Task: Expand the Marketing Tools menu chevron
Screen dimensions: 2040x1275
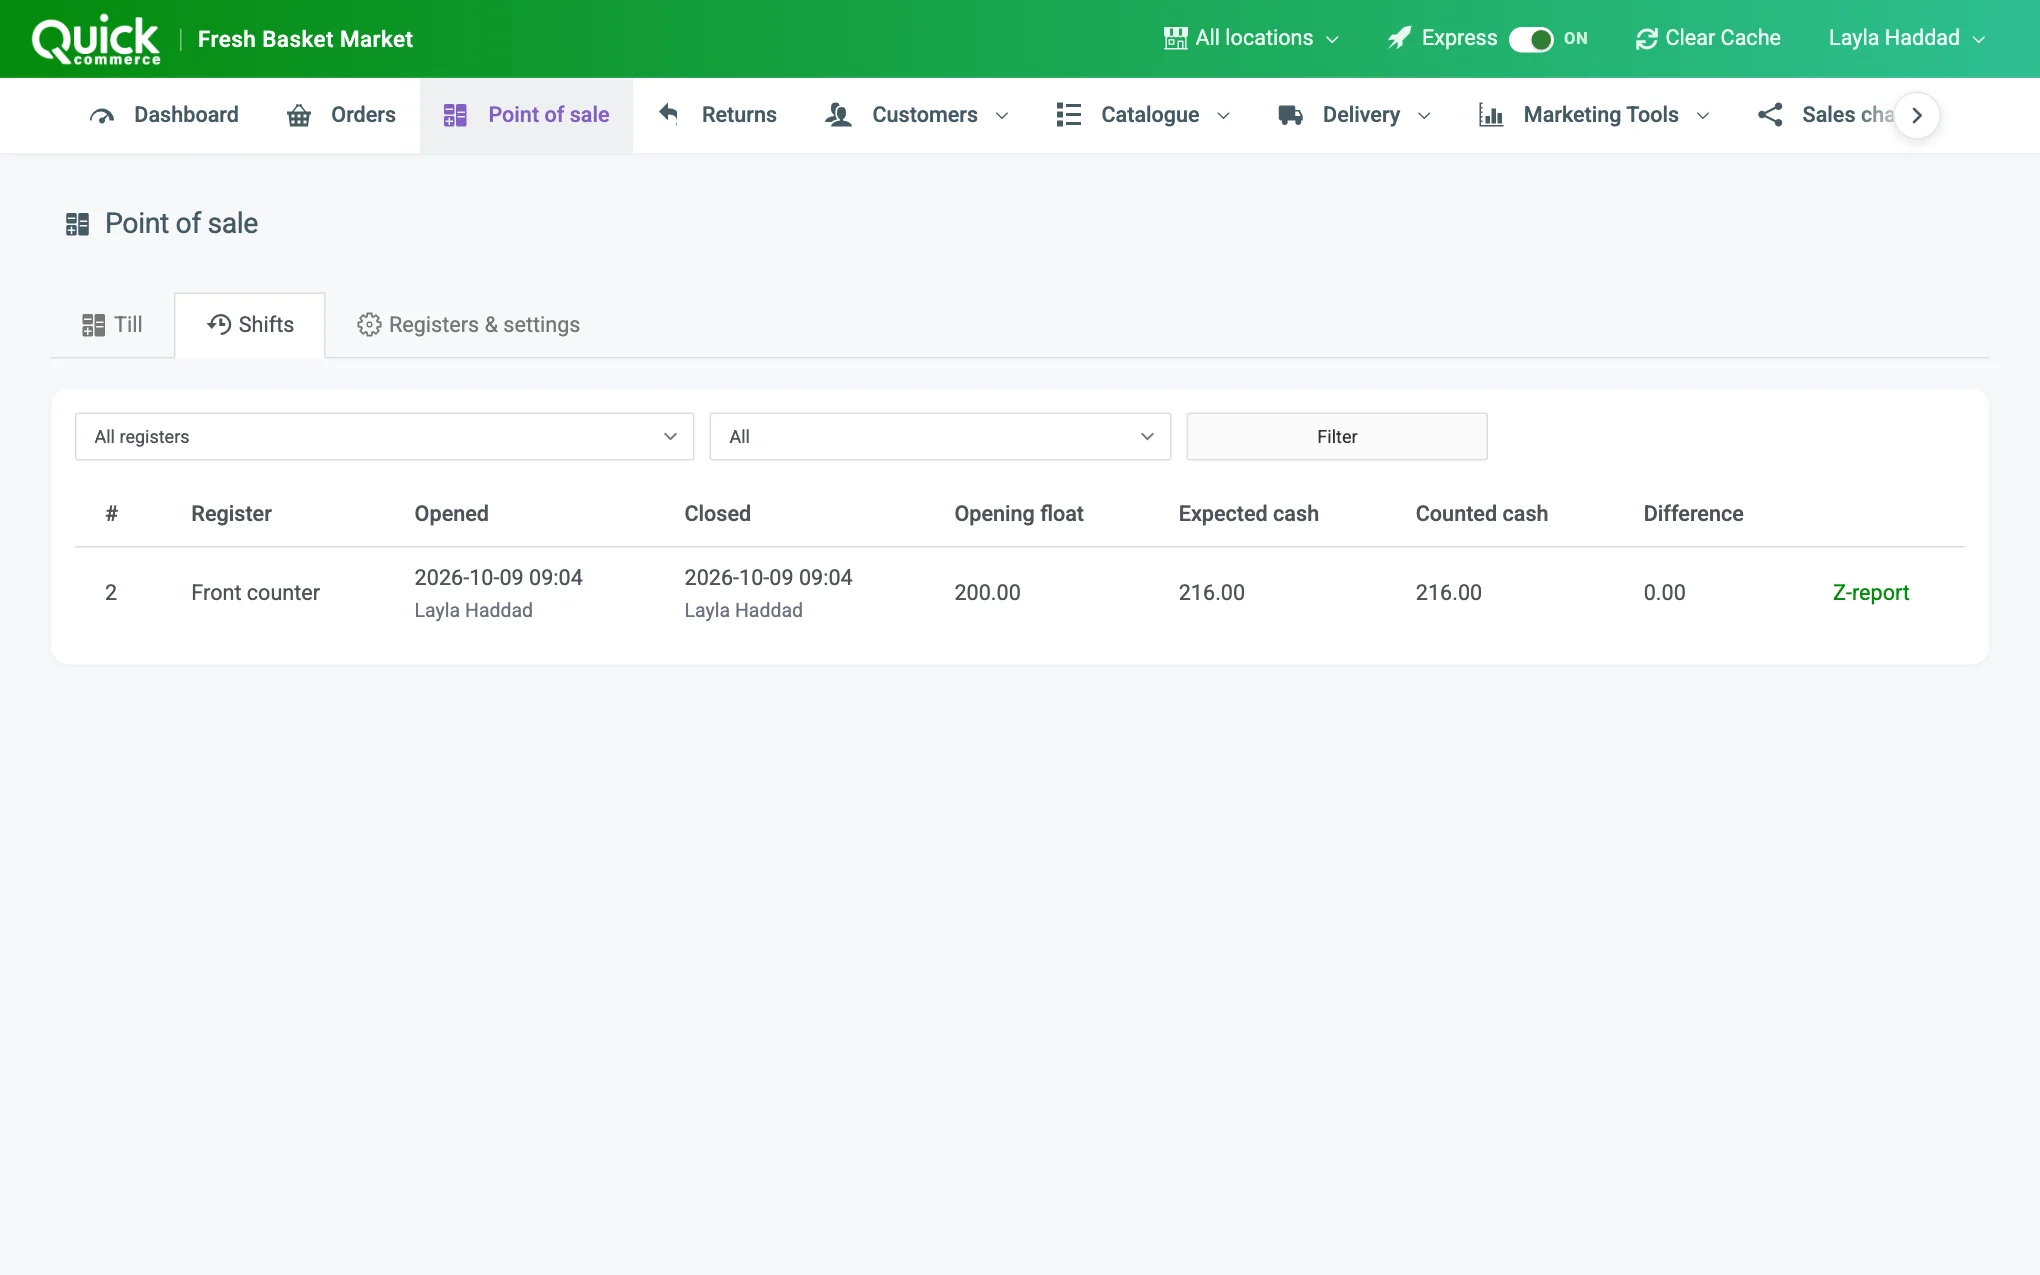Action: 1703,116
